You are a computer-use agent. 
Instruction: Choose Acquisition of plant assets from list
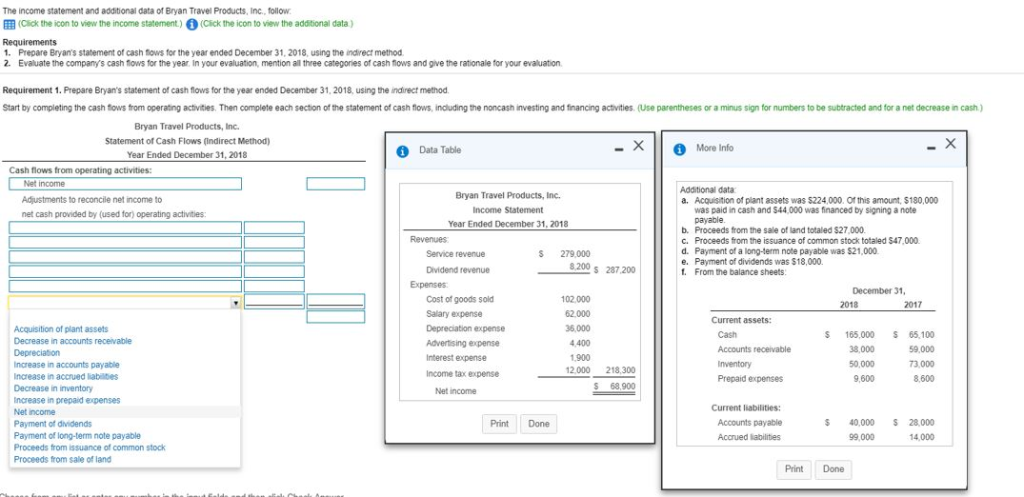[x=61, y=329]
